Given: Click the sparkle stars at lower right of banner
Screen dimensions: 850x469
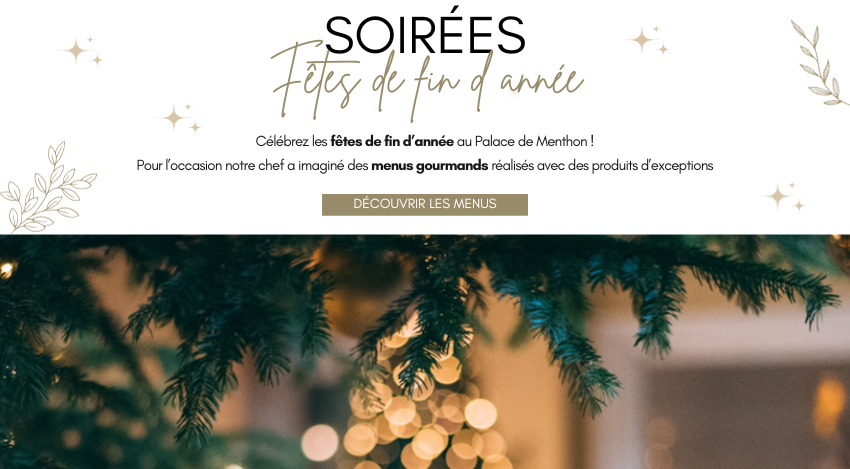Looking at the screenshot, I should pyautogui.click(x=783, y=196).
